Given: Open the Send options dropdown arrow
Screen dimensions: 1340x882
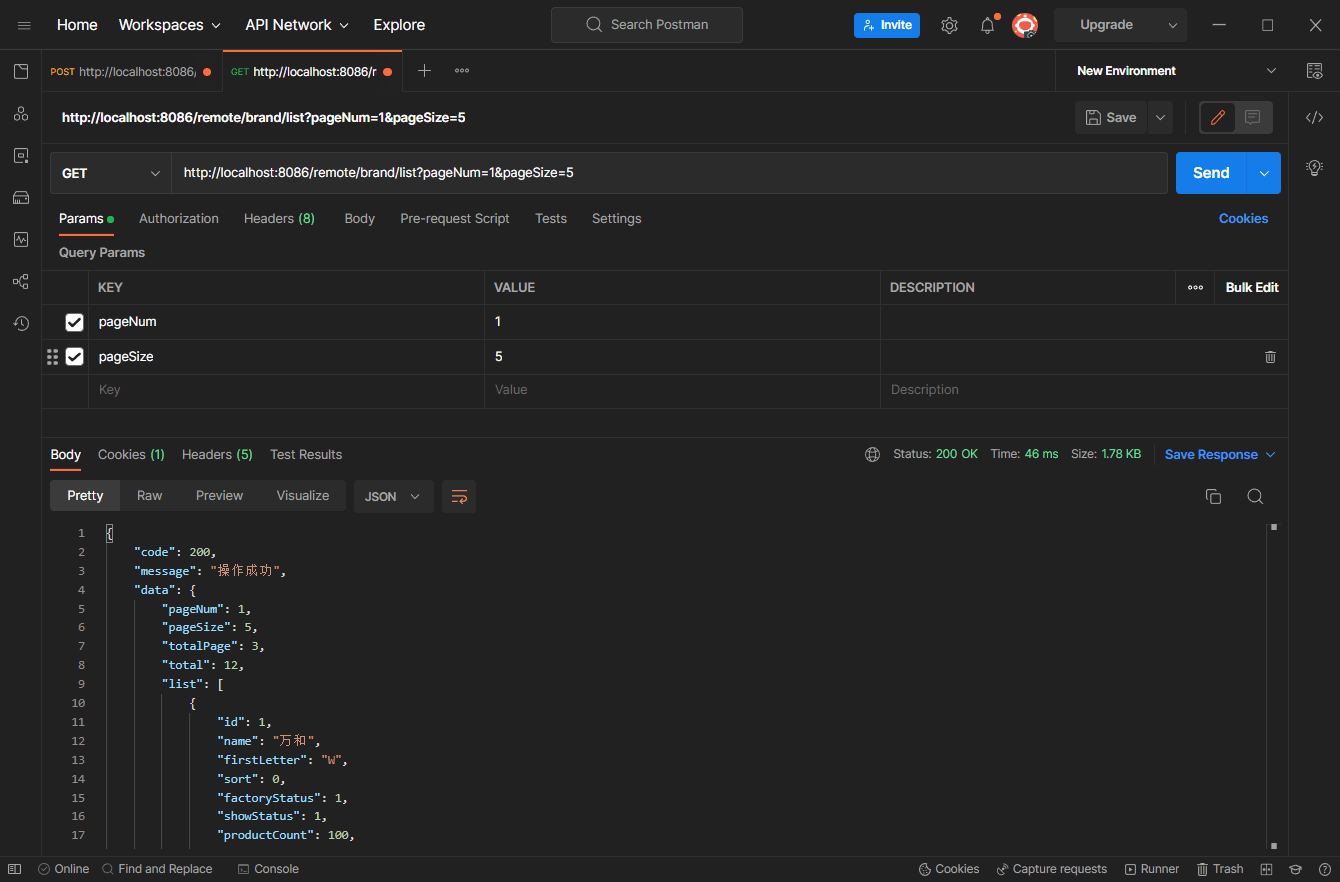Looking at the screenshot, I should (x=1263, y=173).
